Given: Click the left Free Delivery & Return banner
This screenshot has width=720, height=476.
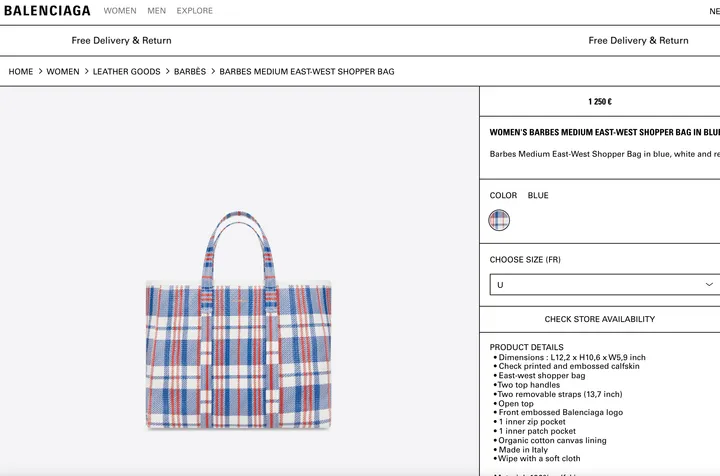Looking at the screenshot, I should tap(121, 41).
